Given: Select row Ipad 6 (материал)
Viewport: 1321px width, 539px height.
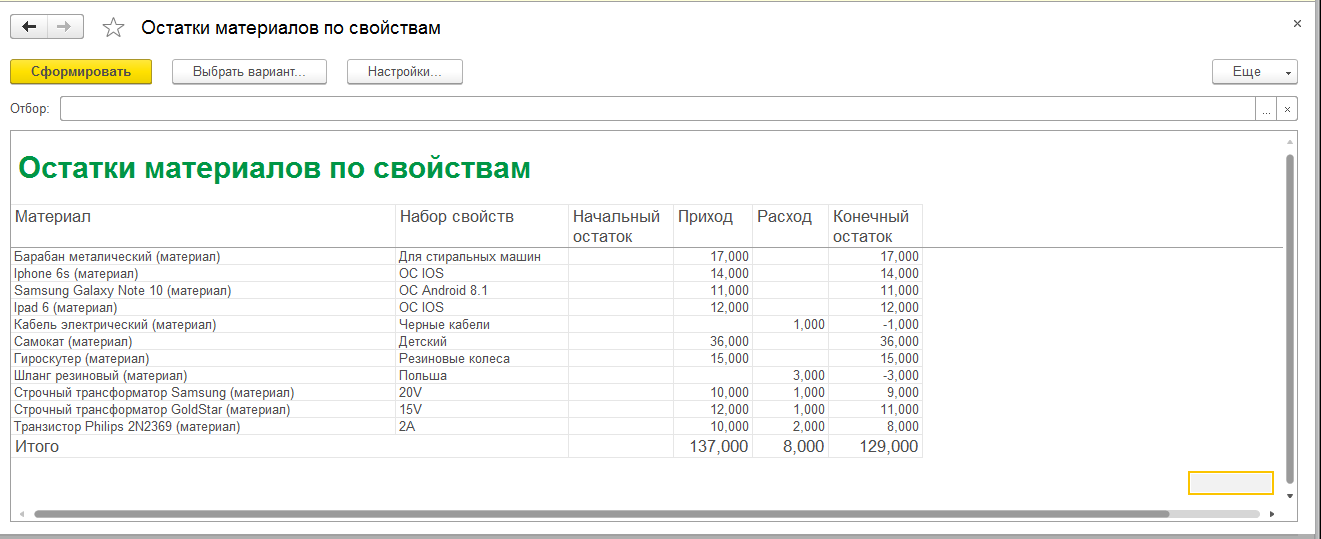Looking at the screenshot, I should 466,307.
